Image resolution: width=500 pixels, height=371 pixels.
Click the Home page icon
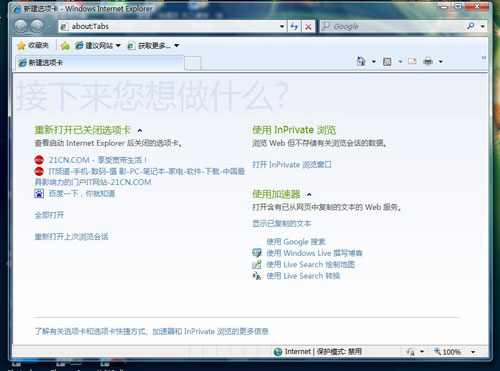(x=361, y=61)
